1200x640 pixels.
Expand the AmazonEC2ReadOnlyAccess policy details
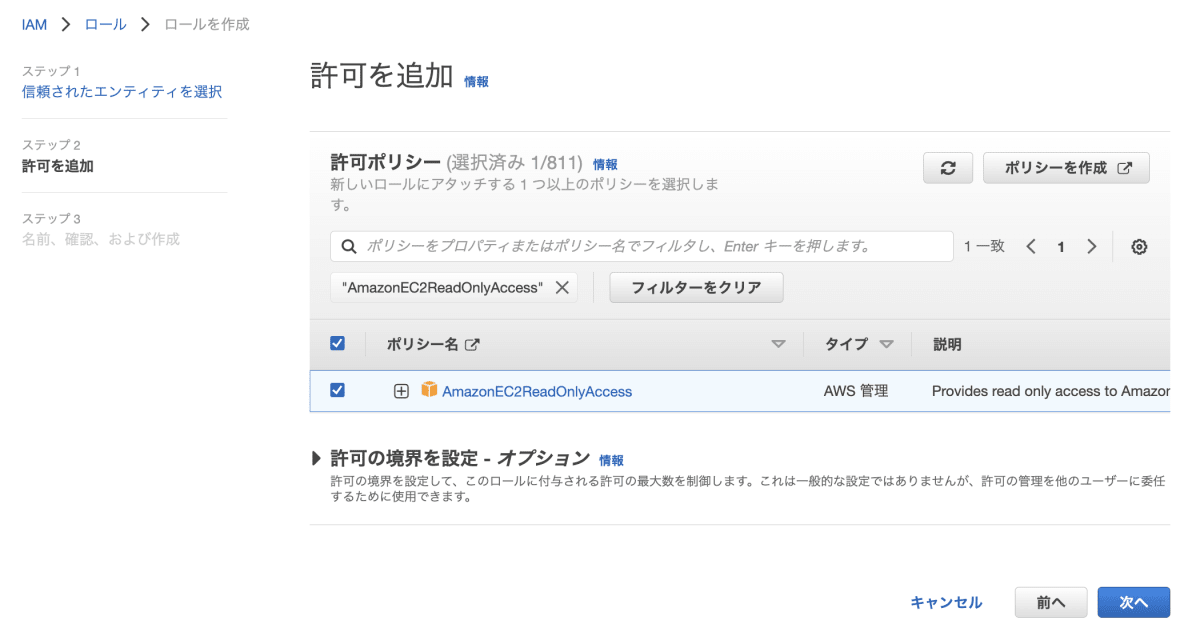[x=400, y=391]
